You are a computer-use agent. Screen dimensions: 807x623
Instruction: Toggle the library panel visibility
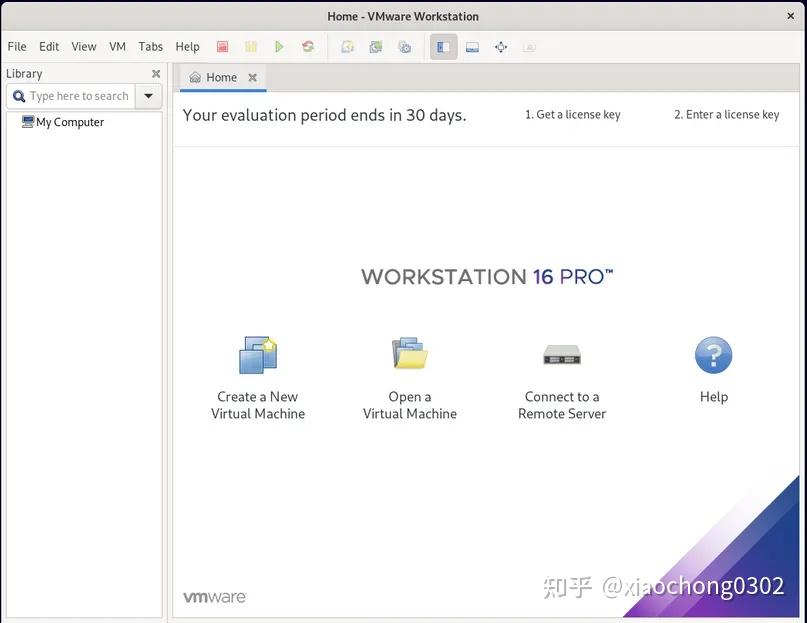coord(443,46)
